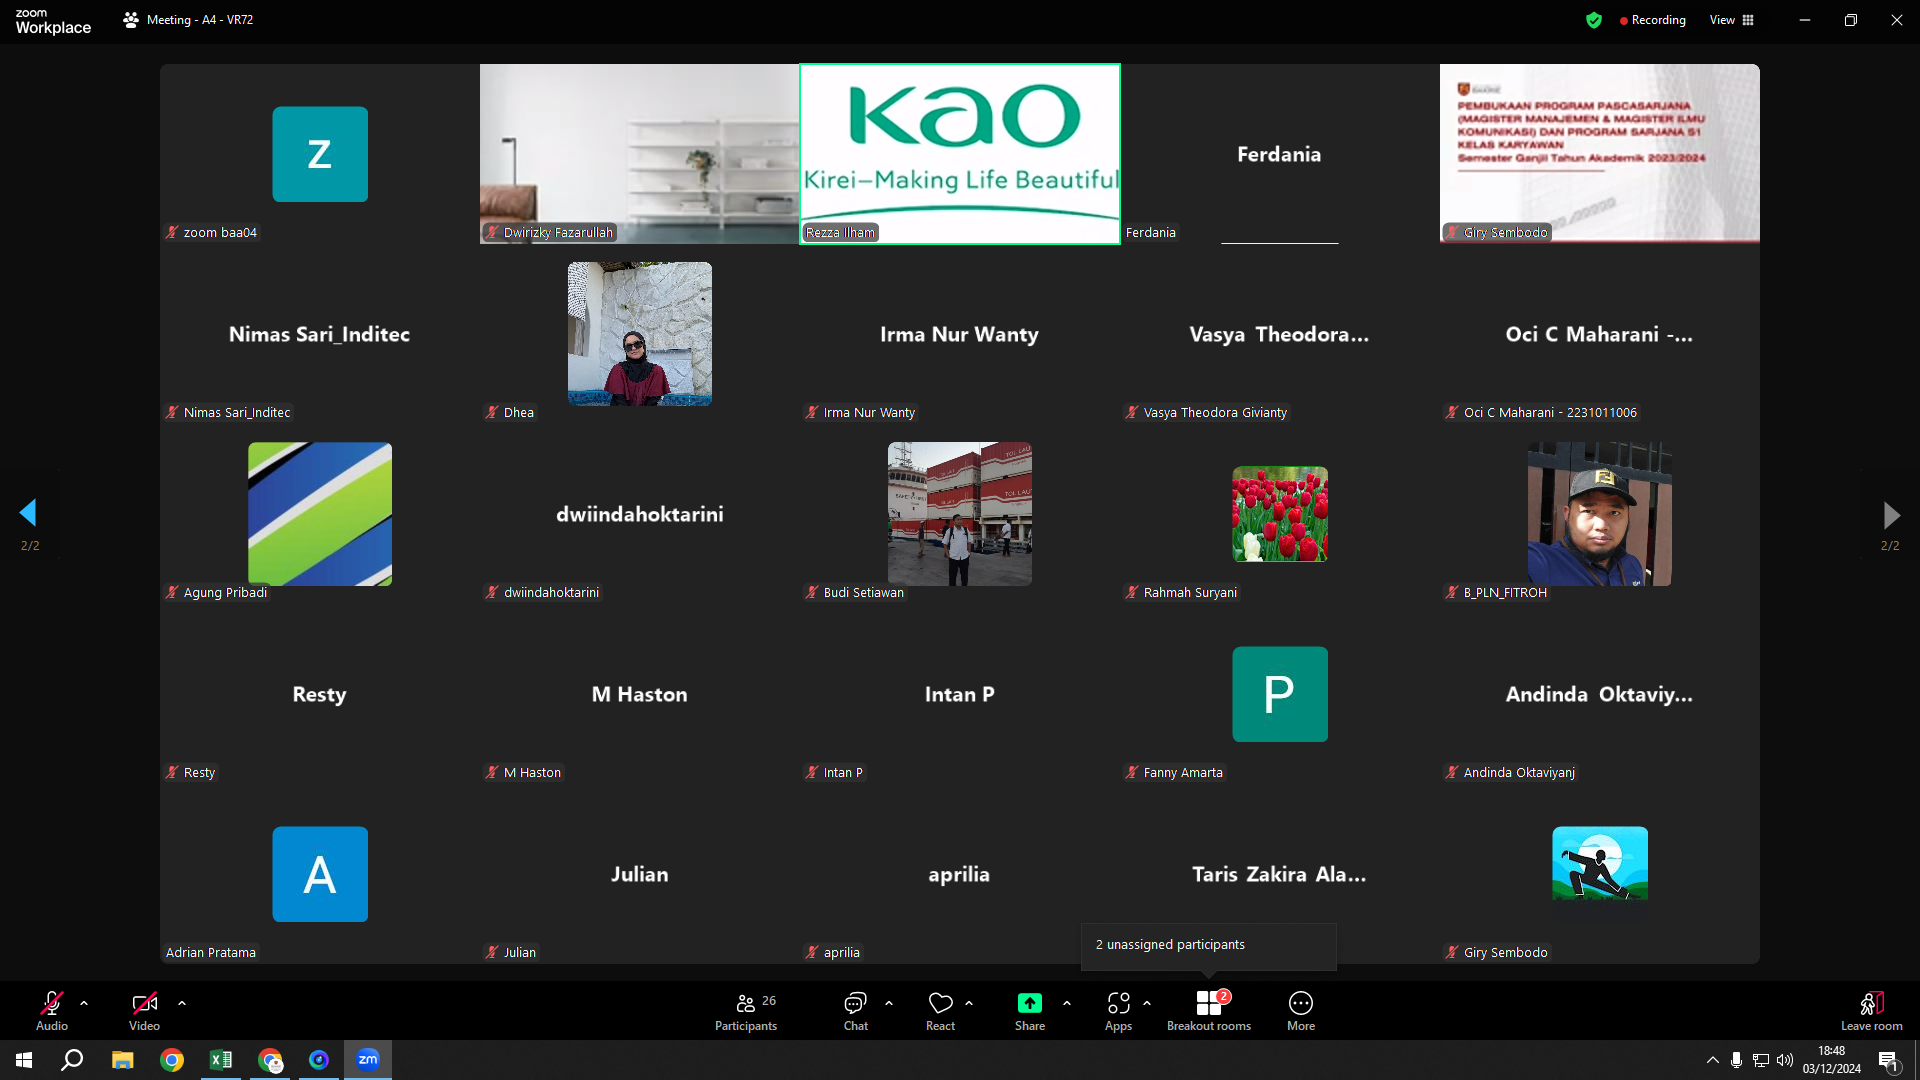Click dwiindahoktarini name tile
The height and width of the screenshot is (1080, 1920).
tap(640, 514)
